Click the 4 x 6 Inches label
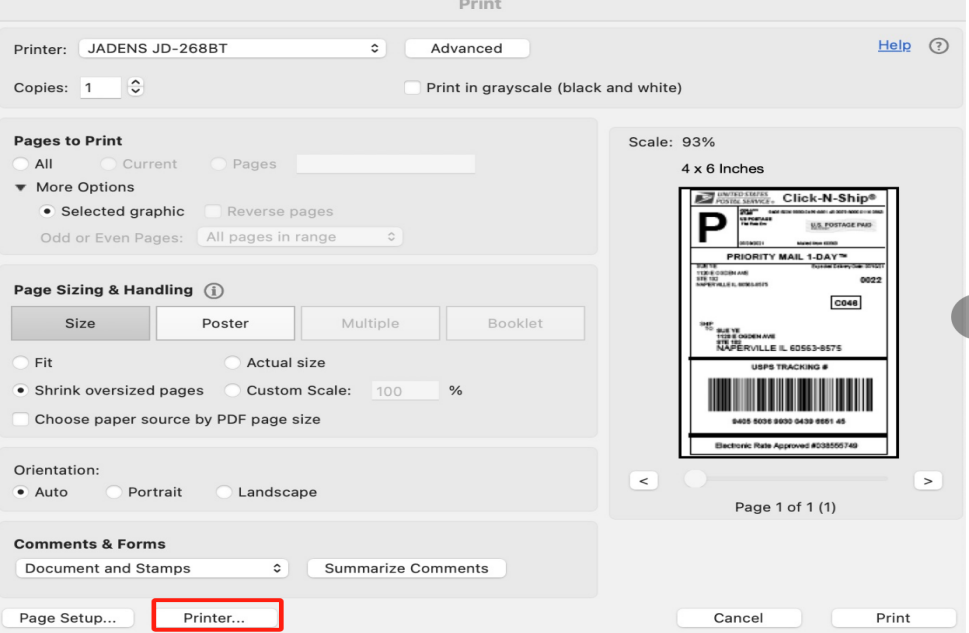The width and height of the screenshot is (969, 633). coord(722,169)
